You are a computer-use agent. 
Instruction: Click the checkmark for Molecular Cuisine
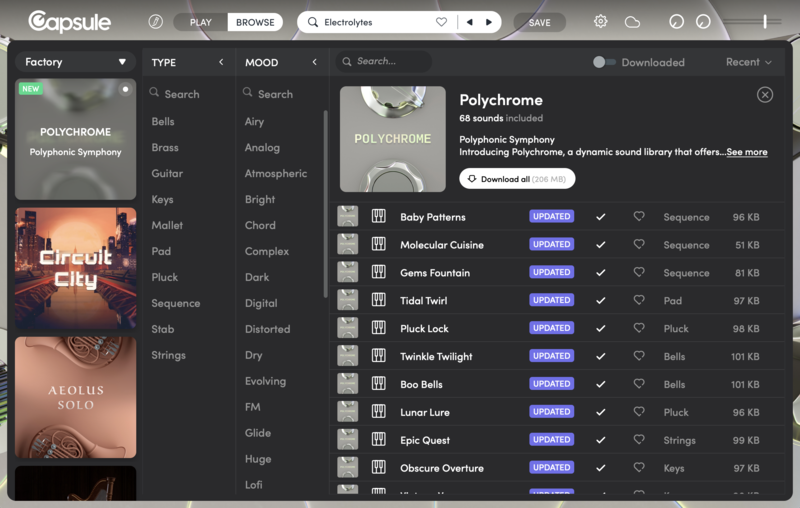coord(600,244)
